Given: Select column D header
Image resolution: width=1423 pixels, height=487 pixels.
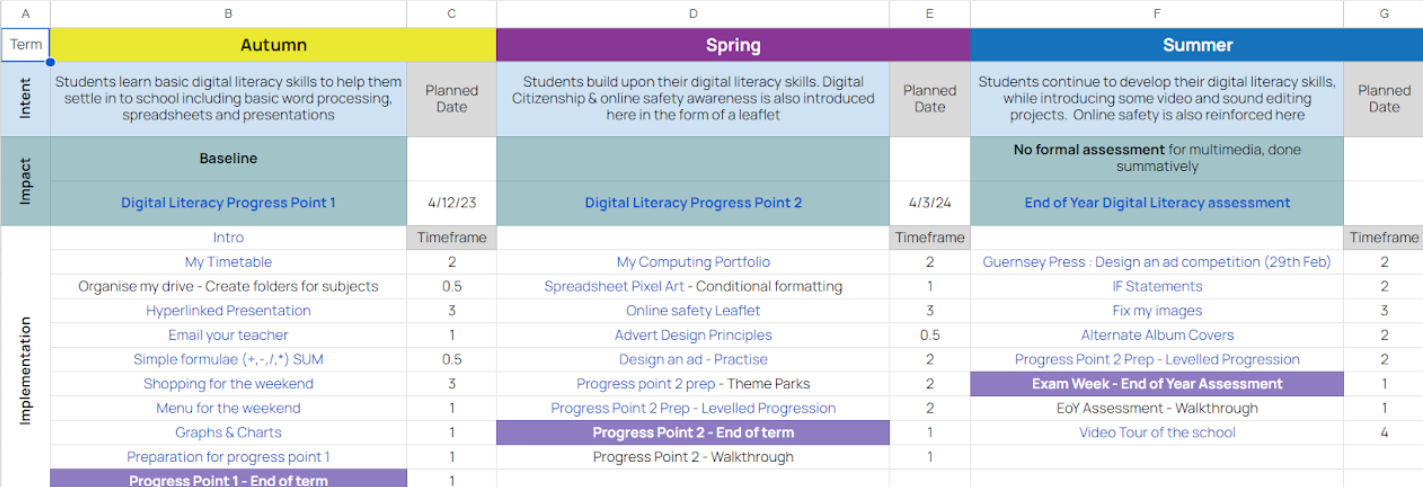Looking at the screenshot, I should 693,13.
